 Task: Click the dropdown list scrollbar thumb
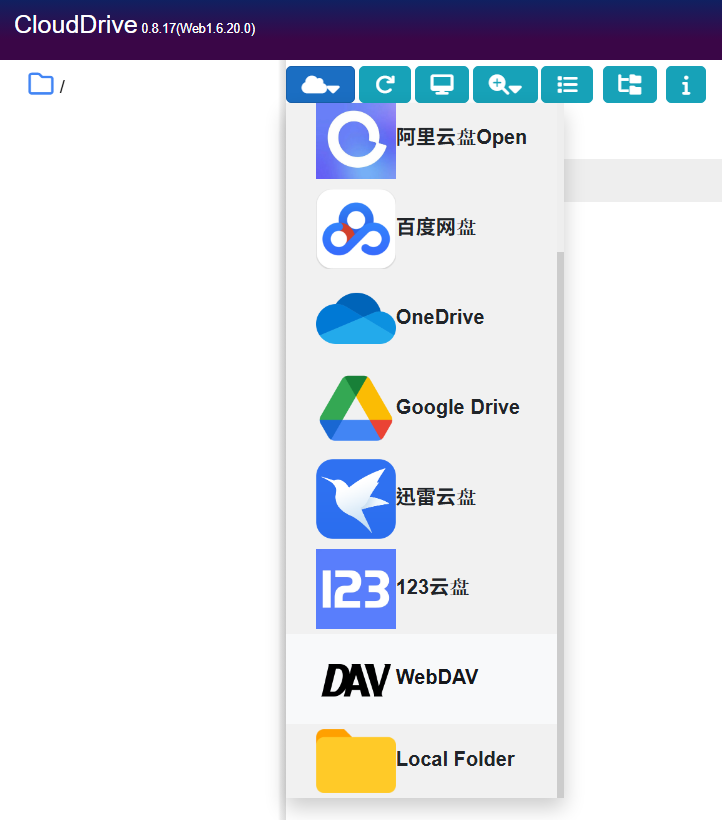560,525
